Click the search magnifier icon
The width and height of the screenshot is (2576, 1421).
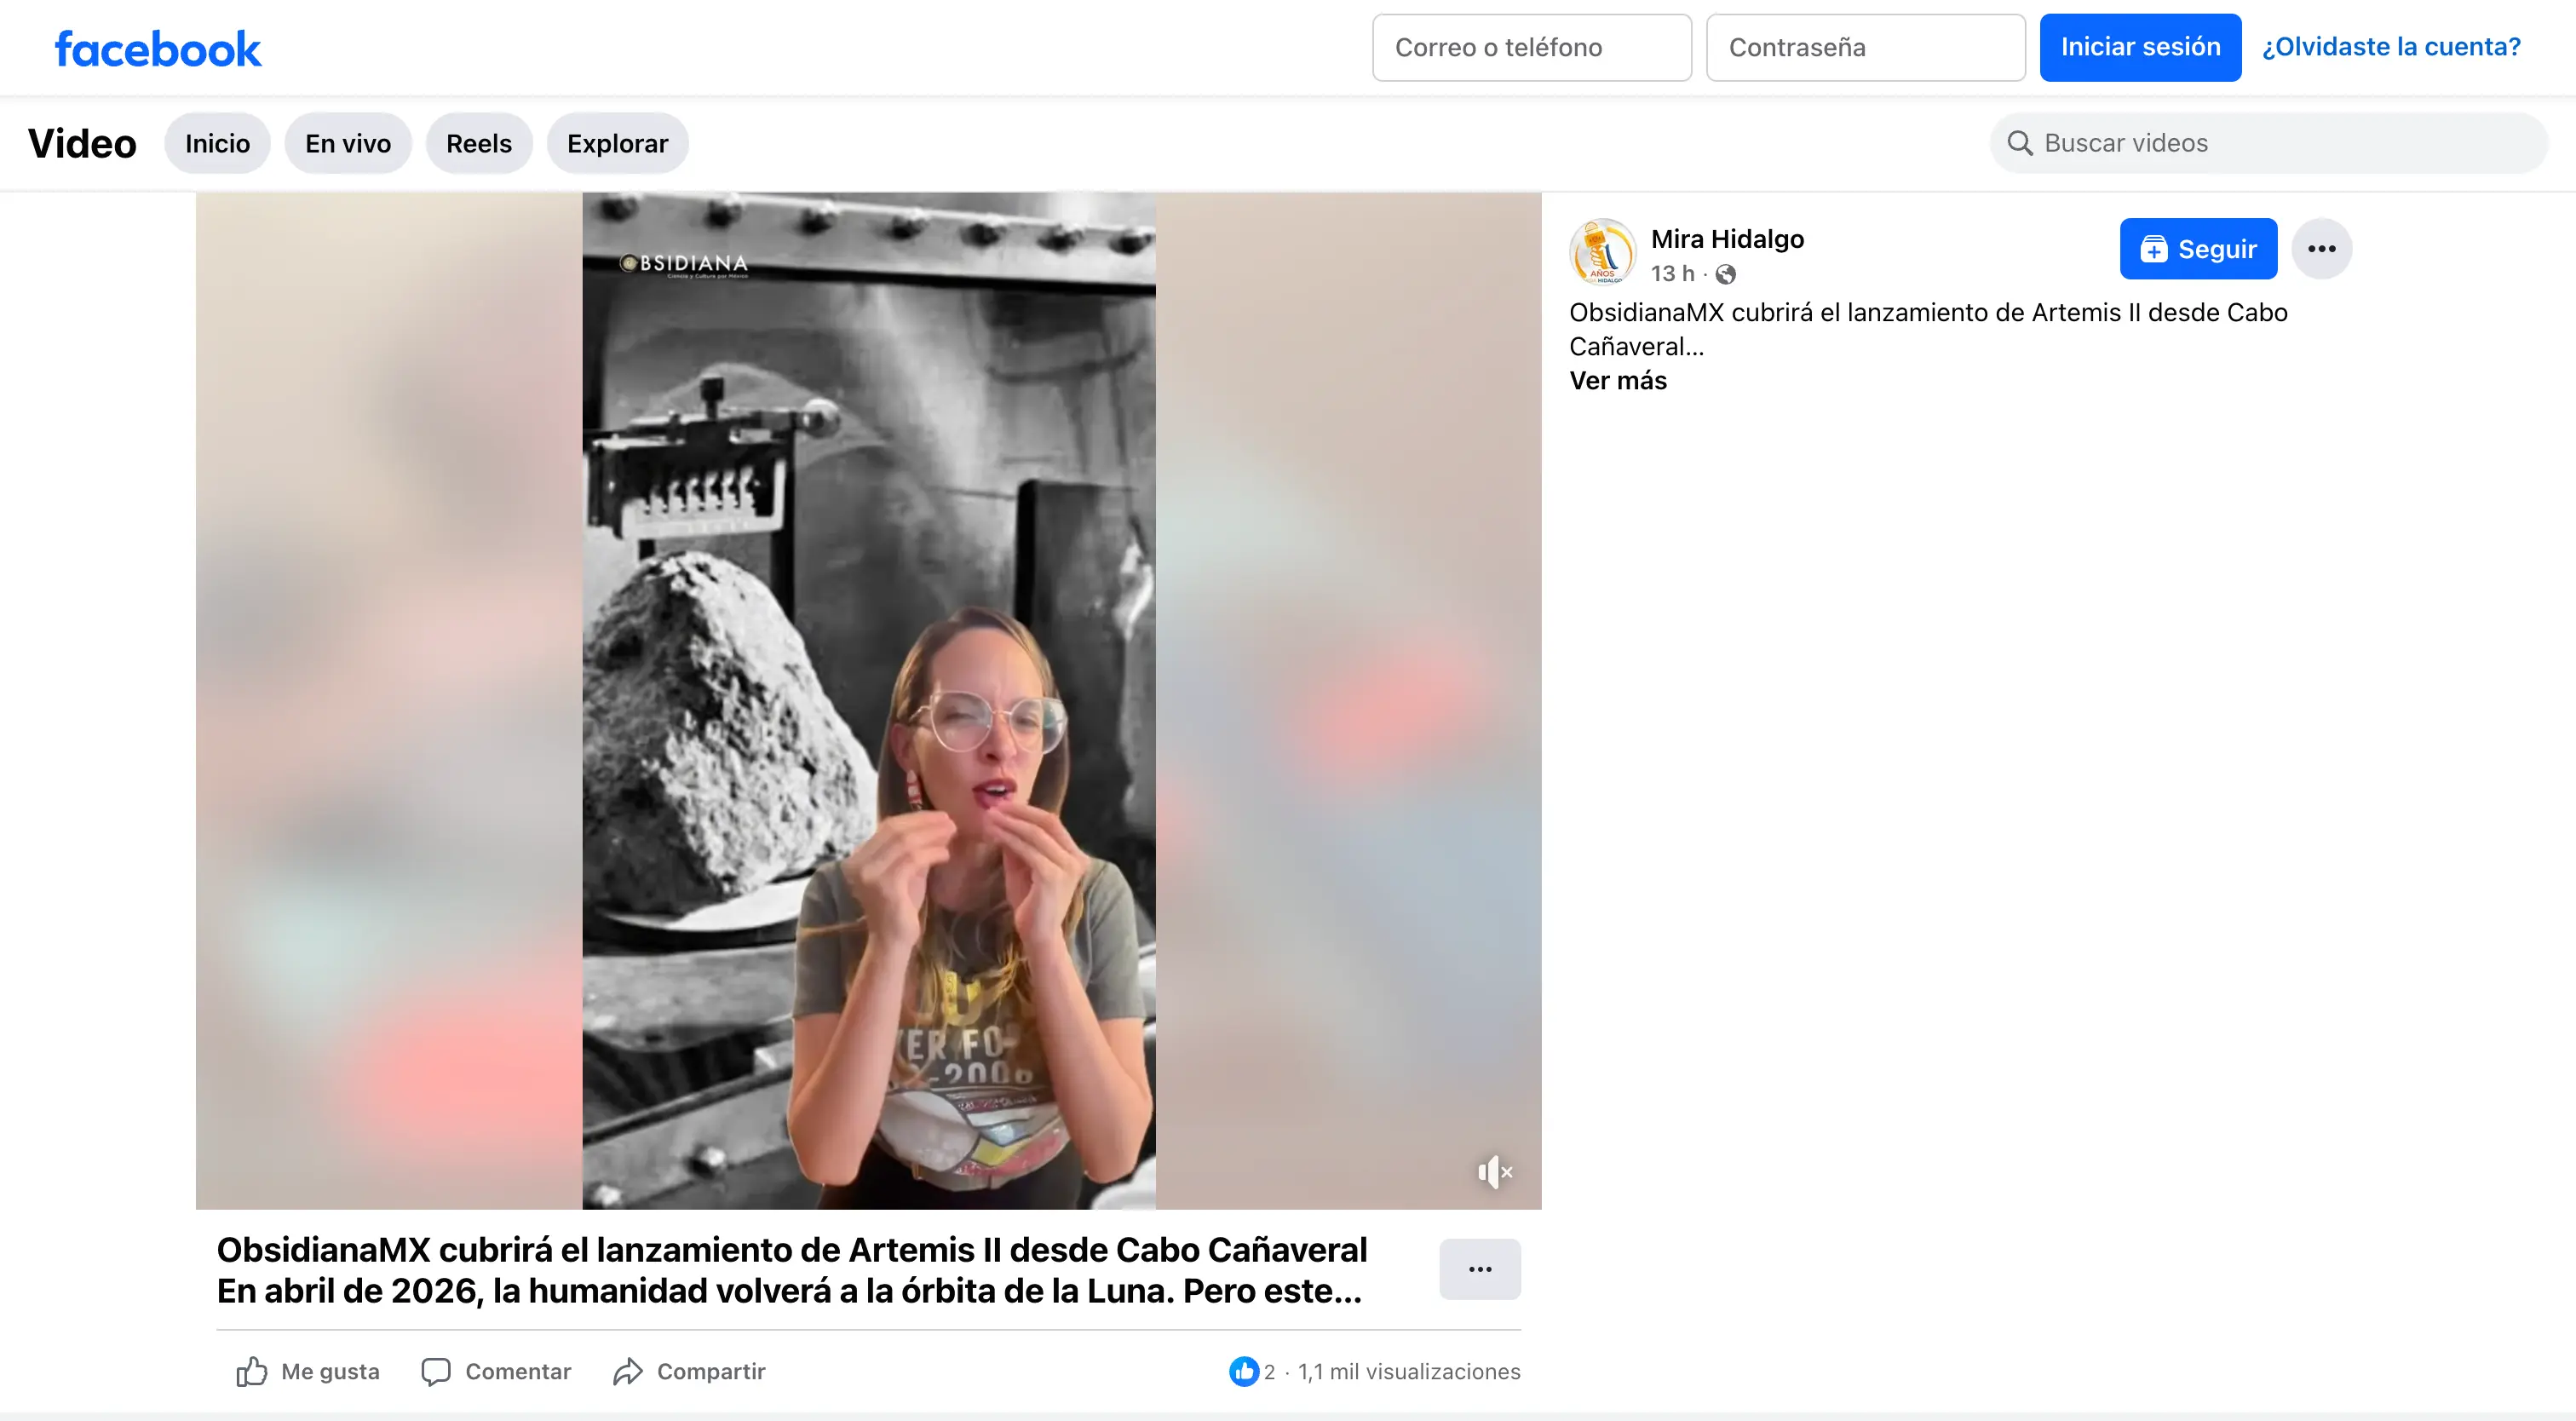(2020, 143)
